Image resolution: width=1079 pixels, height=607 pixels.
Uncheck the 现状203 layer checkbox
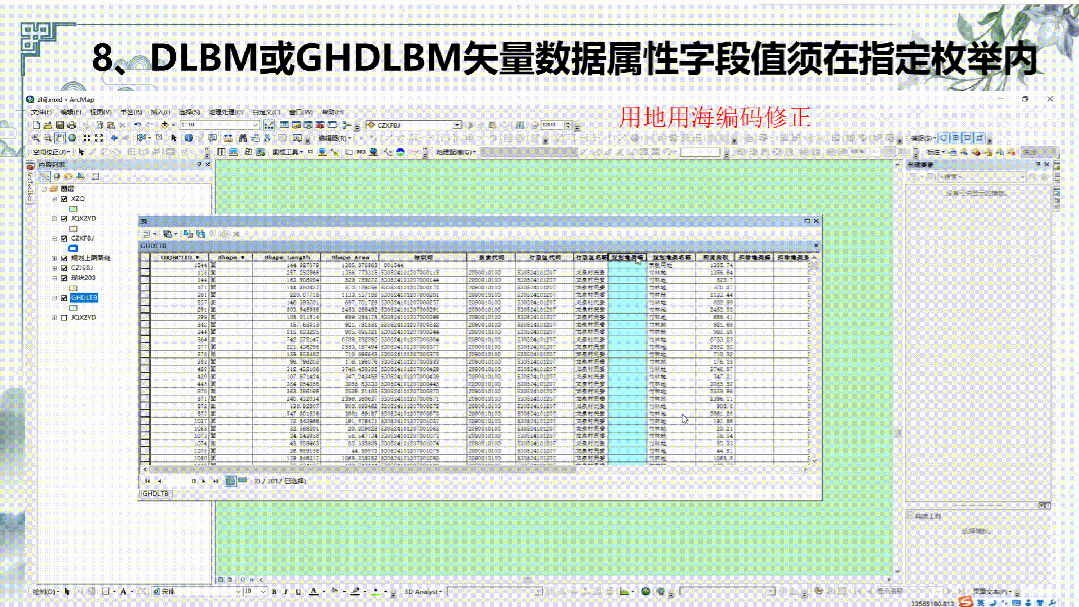coord(64,278)
